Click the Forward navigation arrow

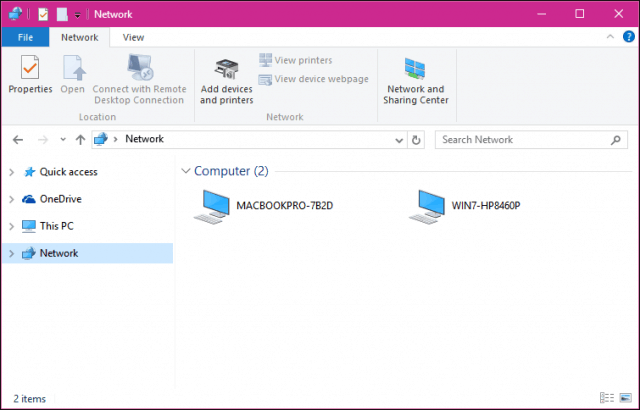click(43, 140)
